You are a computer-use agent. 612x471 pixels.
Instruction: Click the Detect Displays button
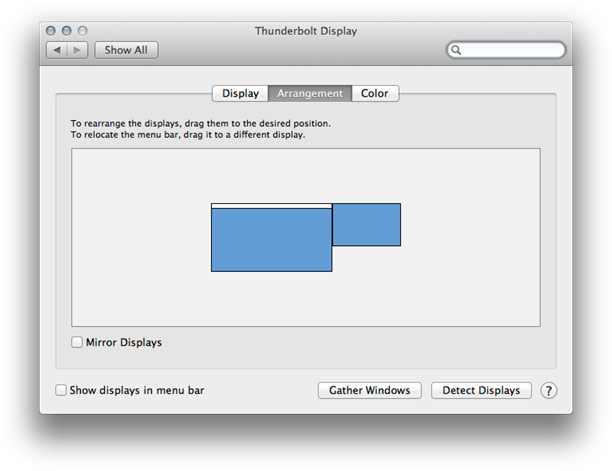481,390
